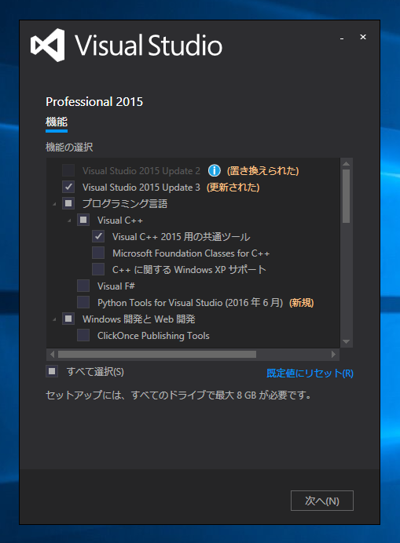Click the (置き換えられた) status text
The image size is (400, 543).
[x=263, y=171]
